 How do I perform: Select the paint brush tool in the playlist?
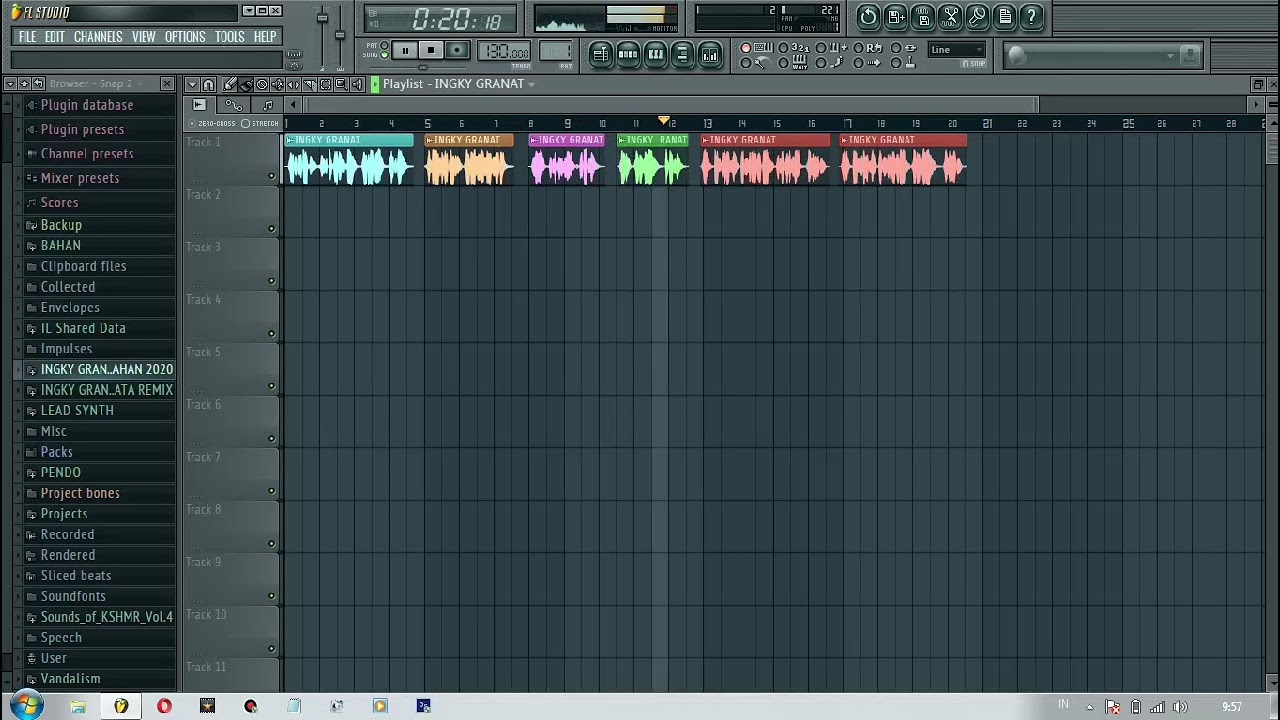pyautogui.click(x=245, y=84)
